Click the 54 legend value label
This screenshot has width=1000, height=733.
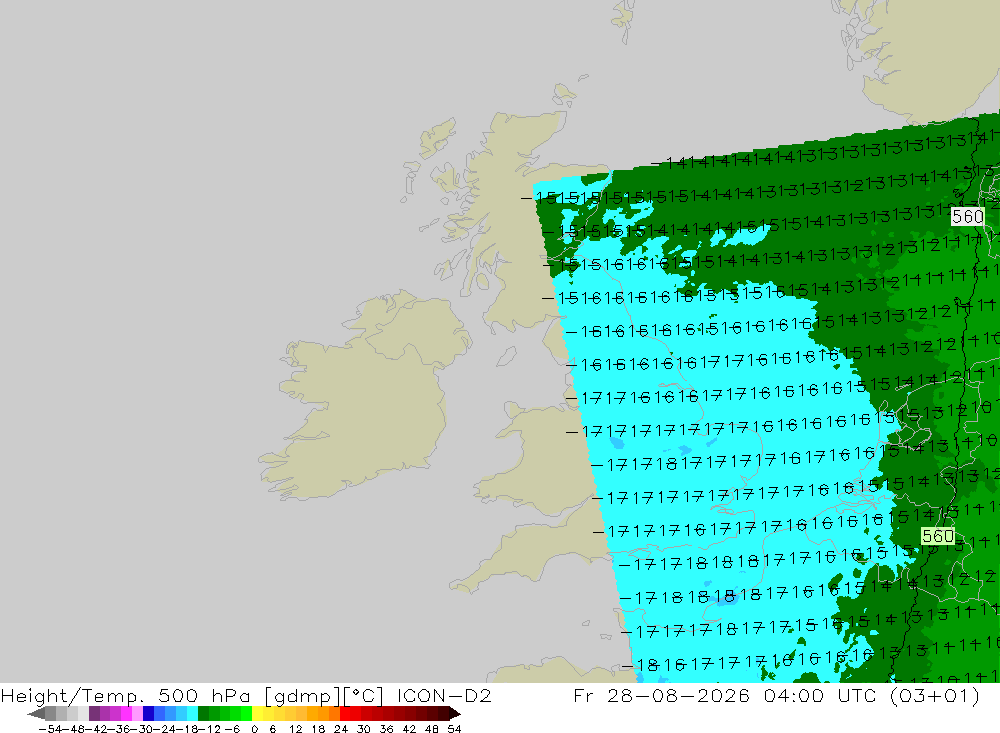(x=454, y=729)
